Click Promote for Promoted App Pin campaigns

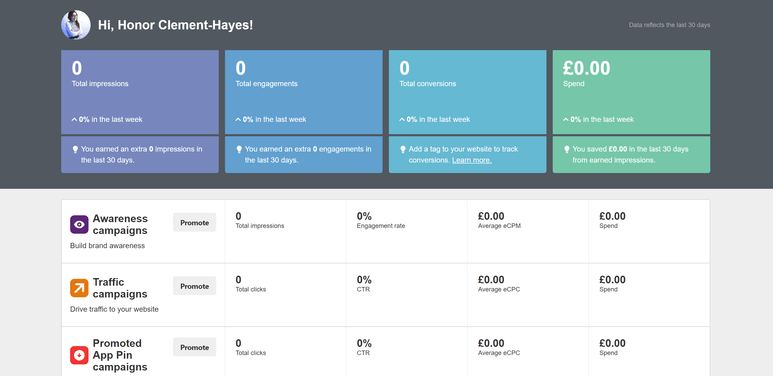point(194,347)
